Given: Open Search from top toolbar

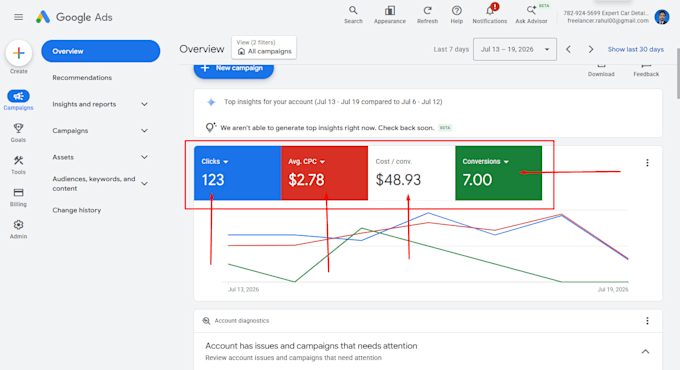Looking at the screenshot, I should coord(353,14).
